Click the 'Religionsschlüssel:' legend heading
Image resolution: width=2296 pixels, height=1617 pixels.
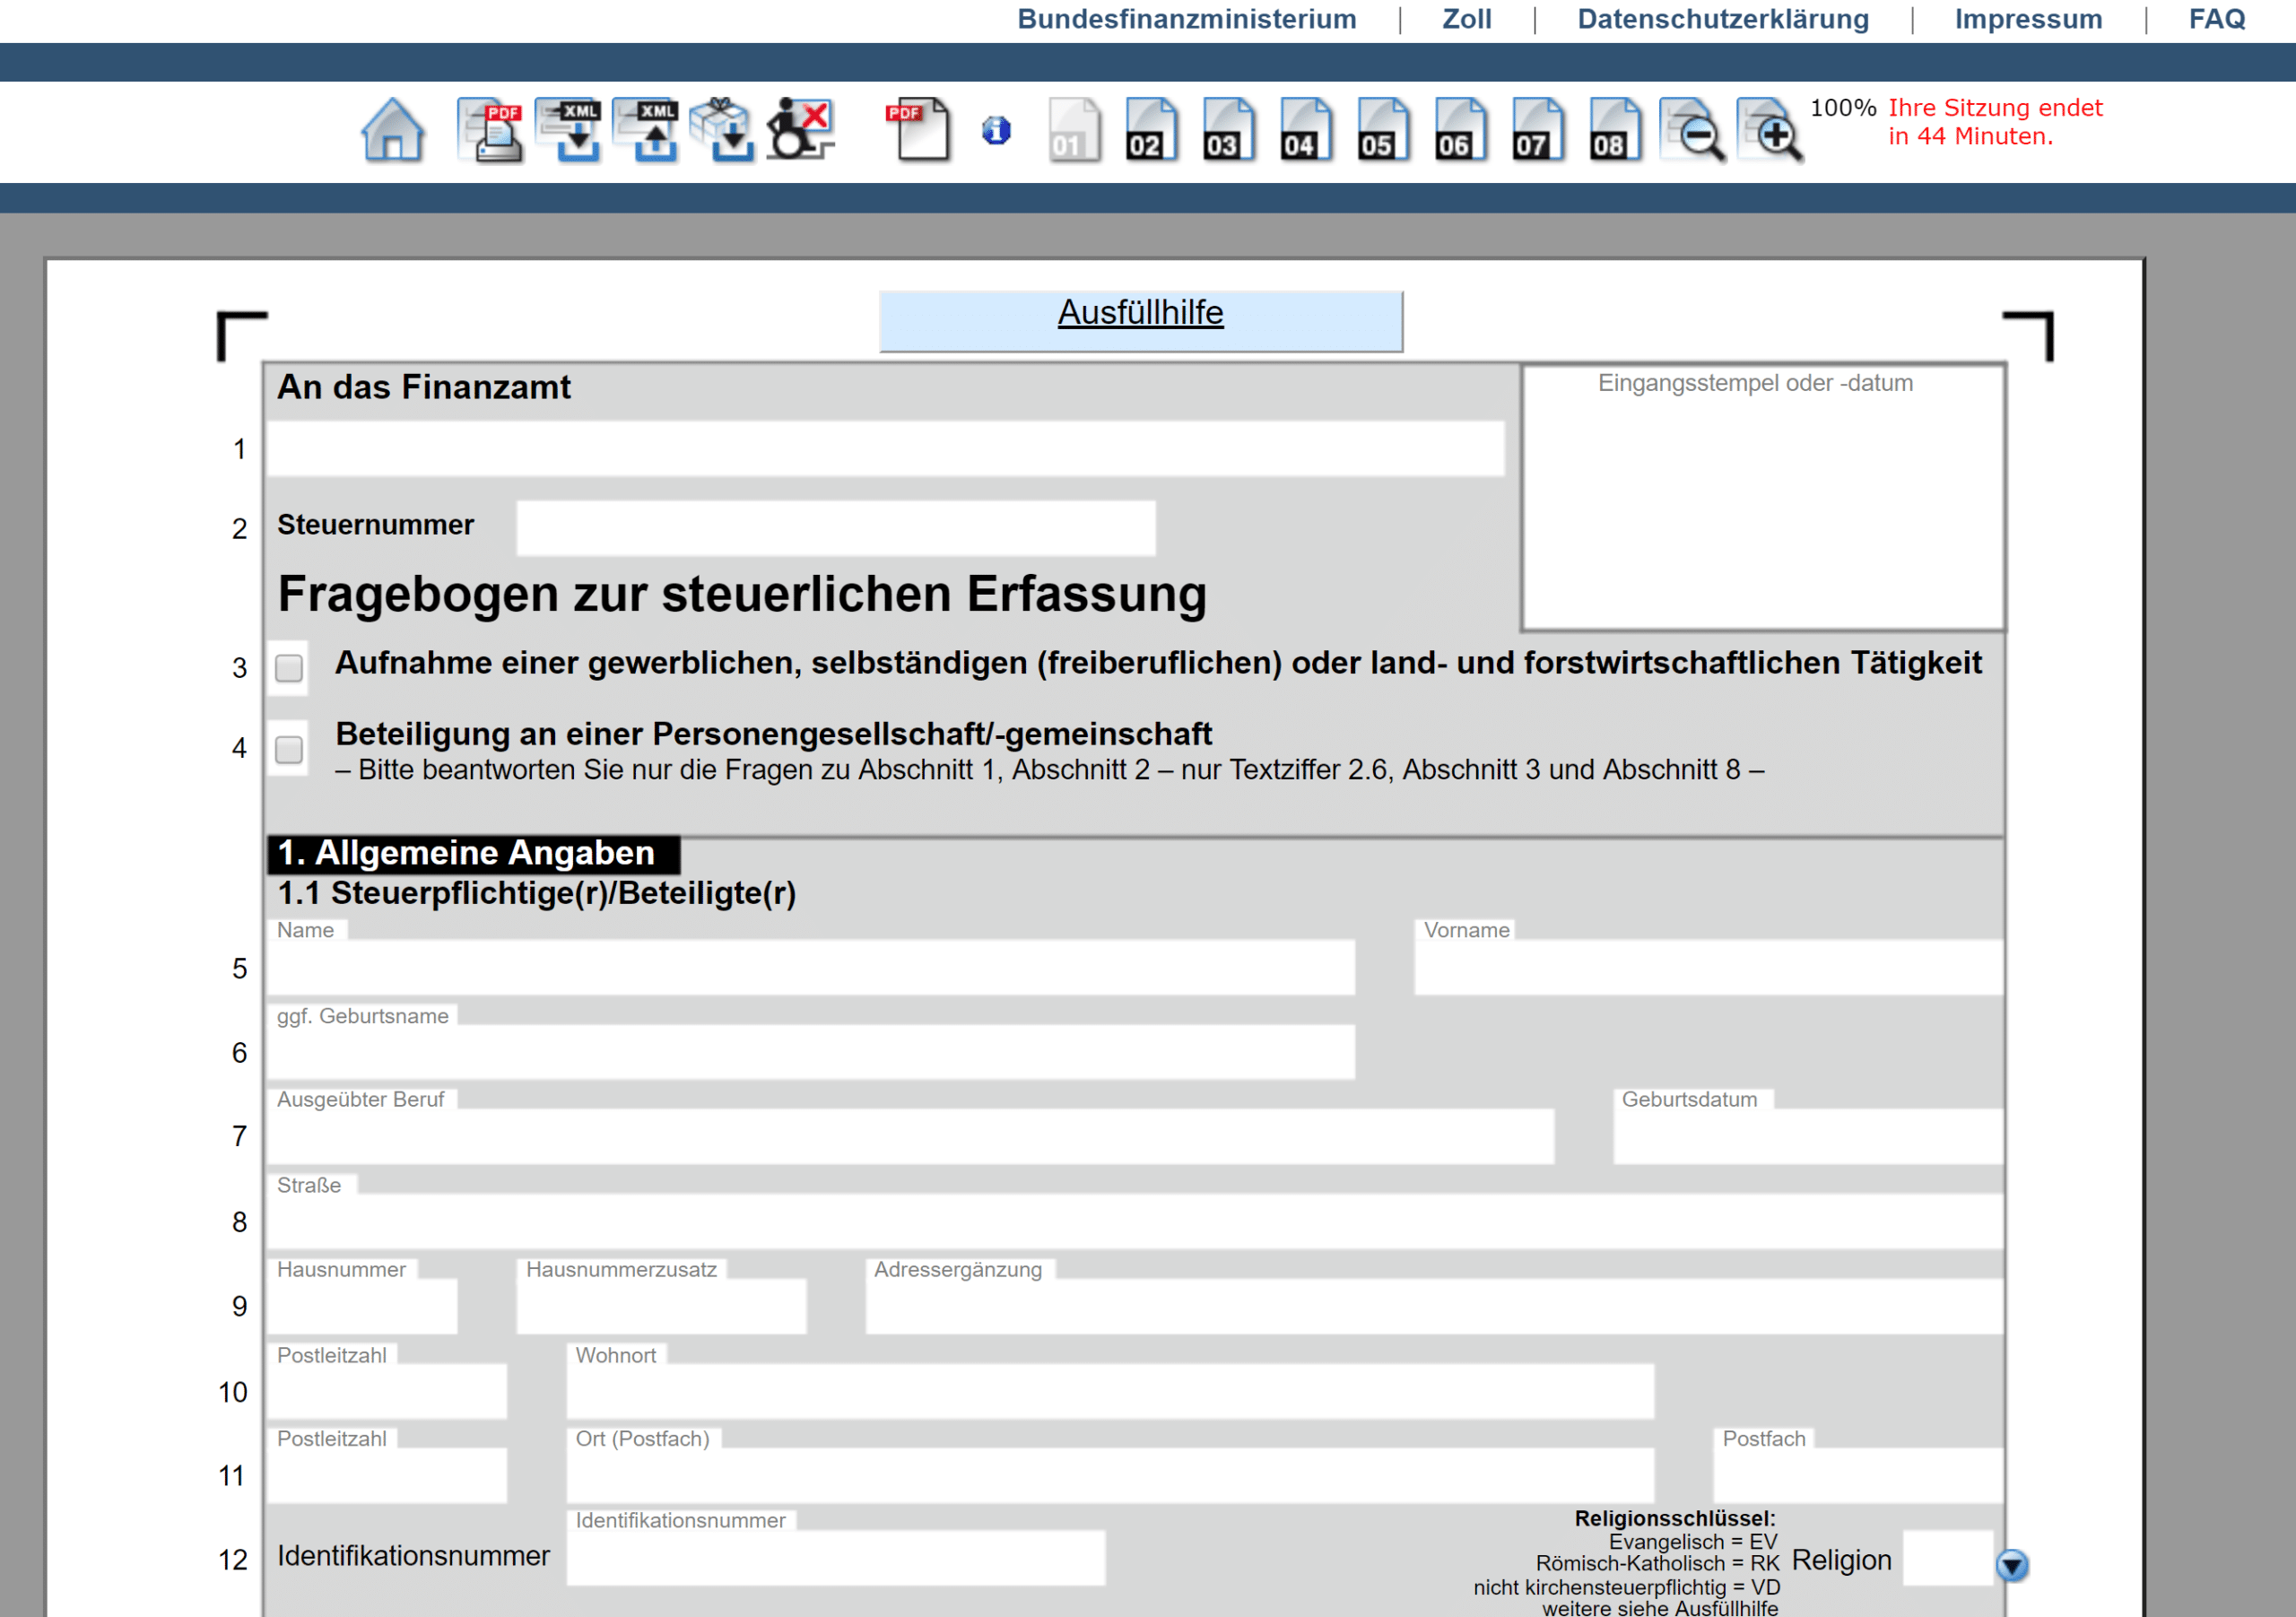(x=1675, y=1518)
